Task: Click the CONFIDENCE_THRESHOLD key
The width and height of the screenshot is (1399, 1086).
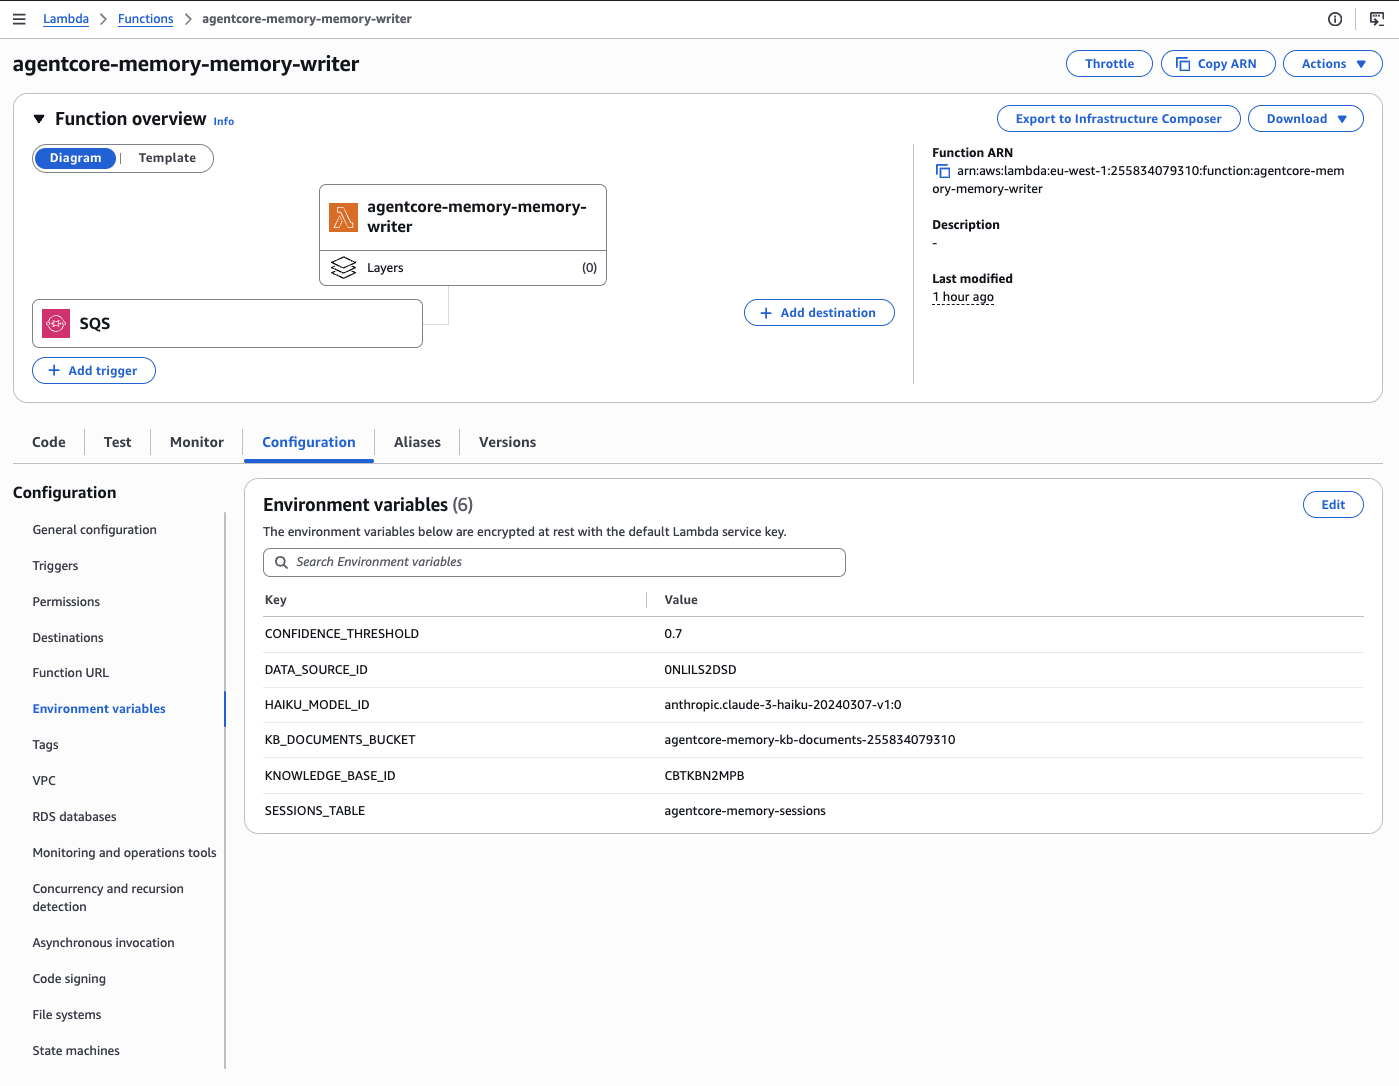Action: coord(342,634)
